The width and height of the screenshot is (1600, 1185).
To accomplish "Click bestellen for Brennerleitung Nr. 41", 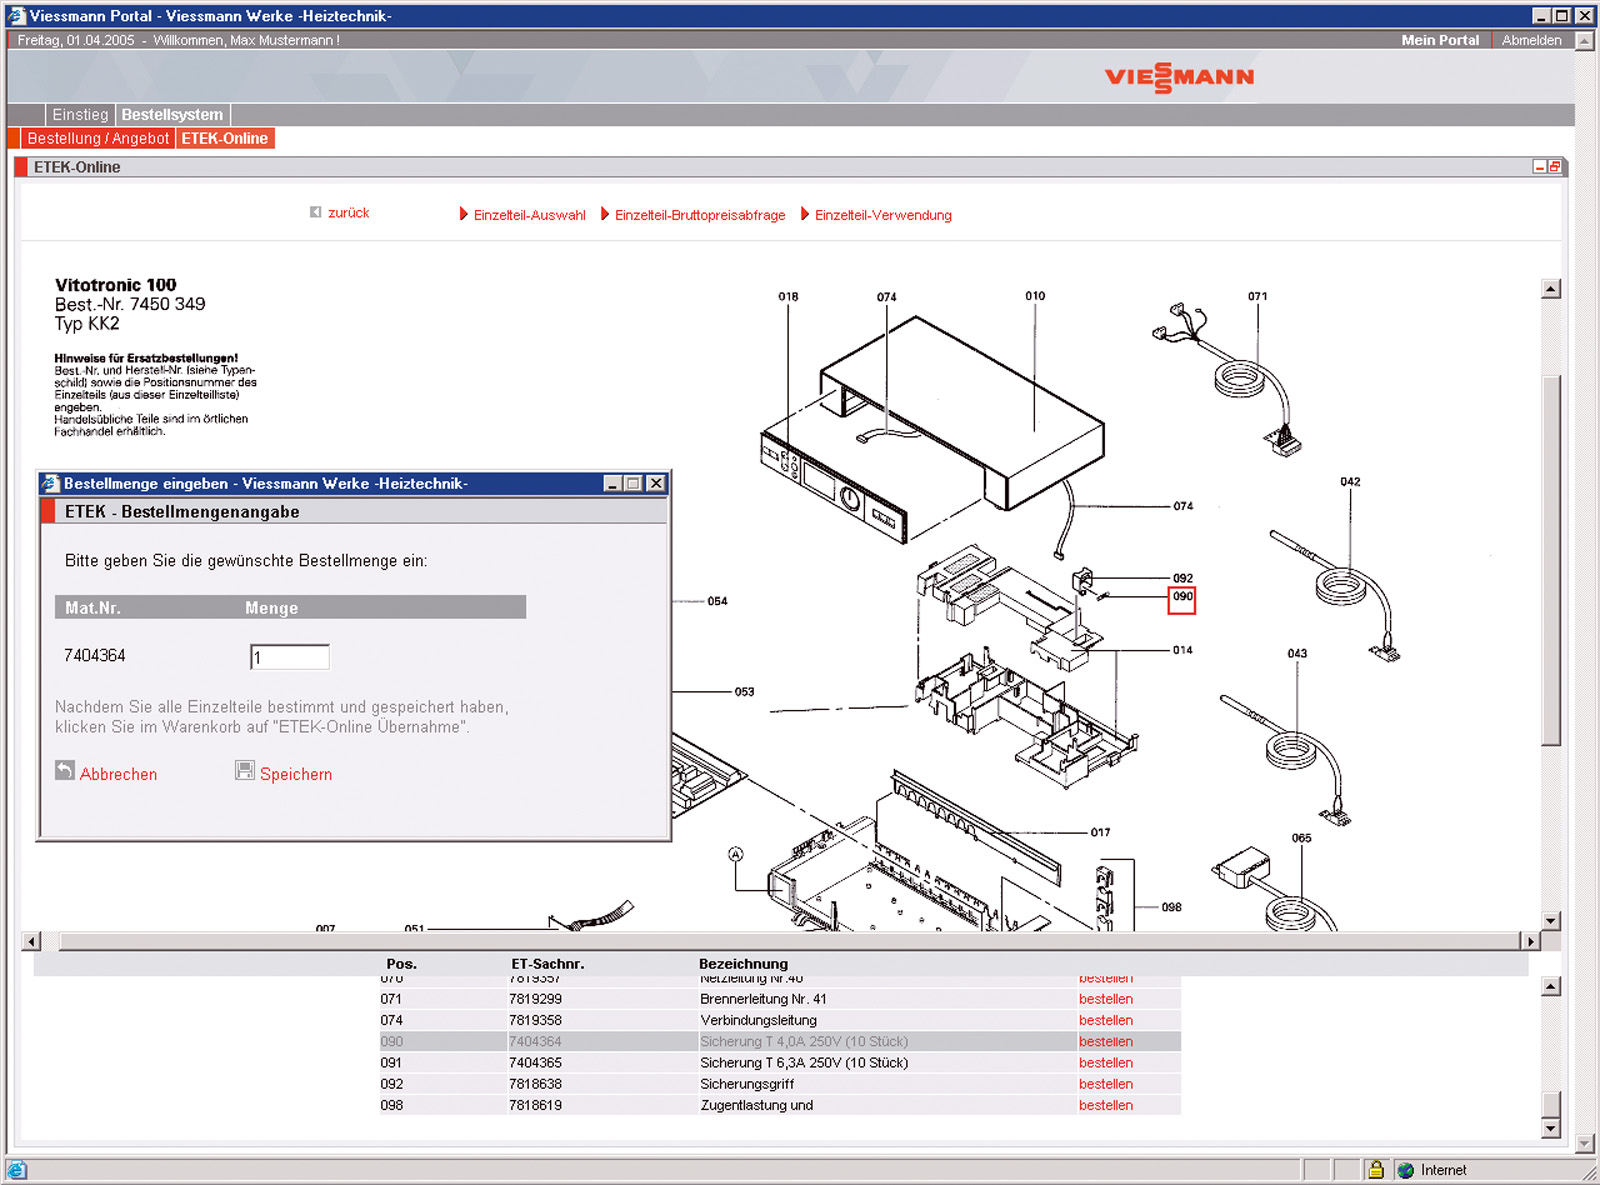I will point(1106,999).
